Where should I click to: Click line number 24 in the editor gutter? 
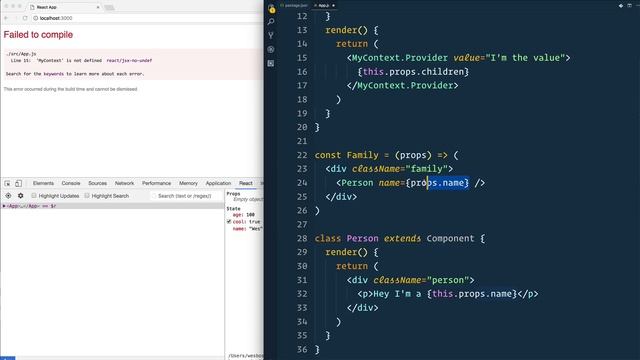pyautogui.click(x=302, y=183)
